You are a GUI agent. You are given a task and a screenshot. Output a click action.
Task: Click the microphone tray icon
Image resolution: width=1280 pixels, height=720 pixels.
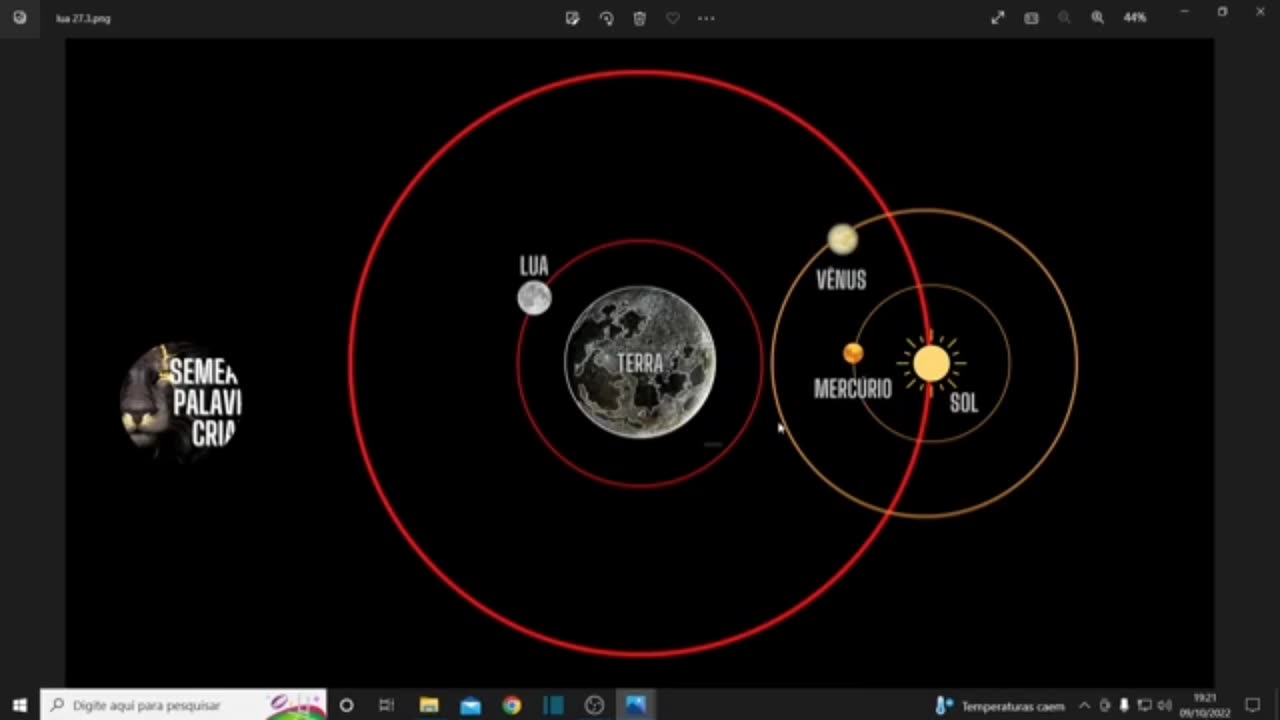click(1124, 706)
